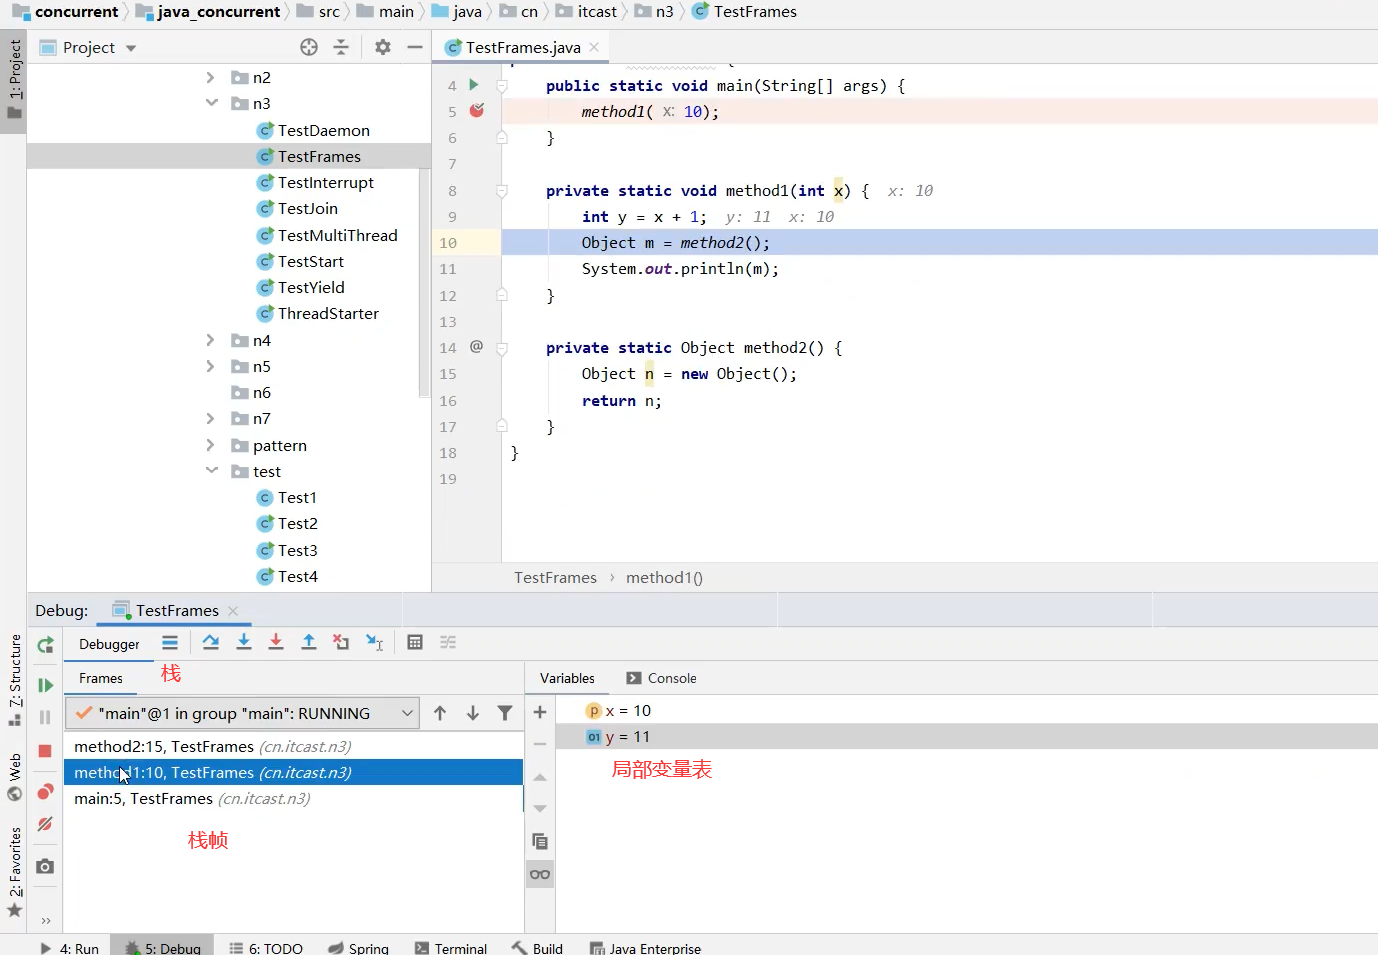Open ThreadStarter class in tree
The width and height of the screenshot is (1378, 955).
328,313
